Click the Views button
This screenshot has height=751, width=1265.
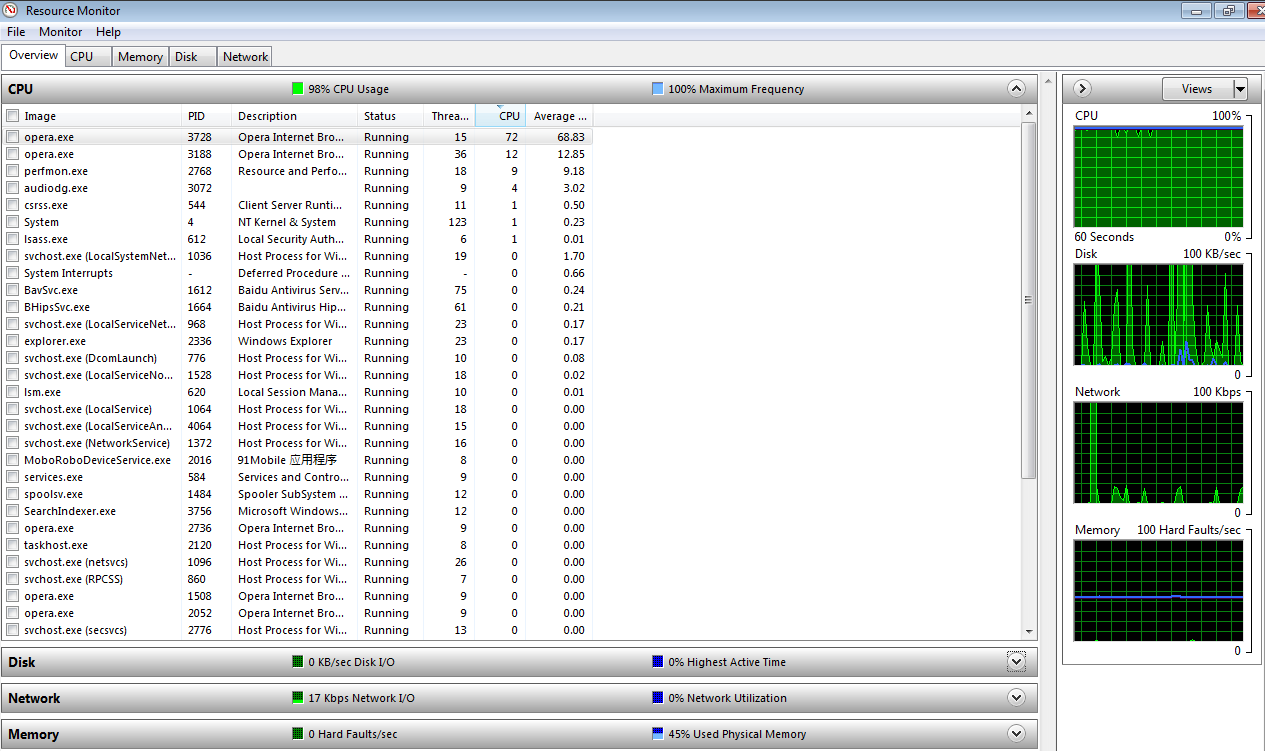[1197, 89]
